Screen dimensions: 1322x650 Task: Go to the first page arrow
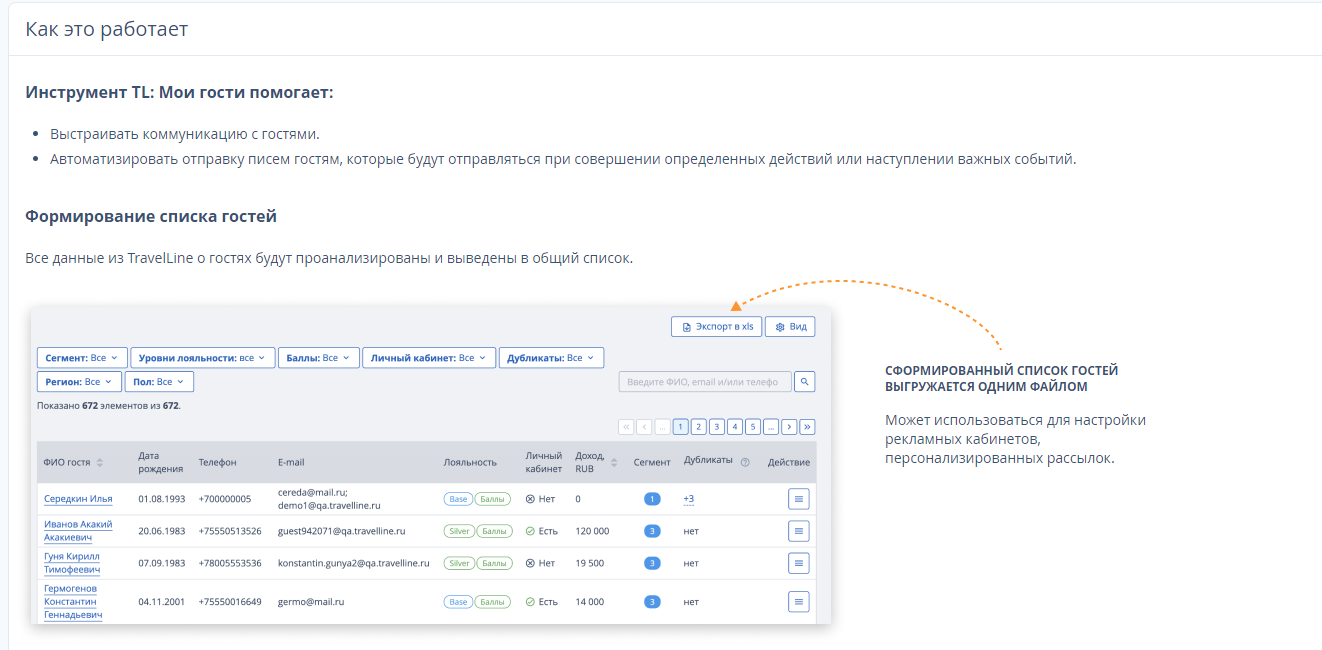point(627,427)
